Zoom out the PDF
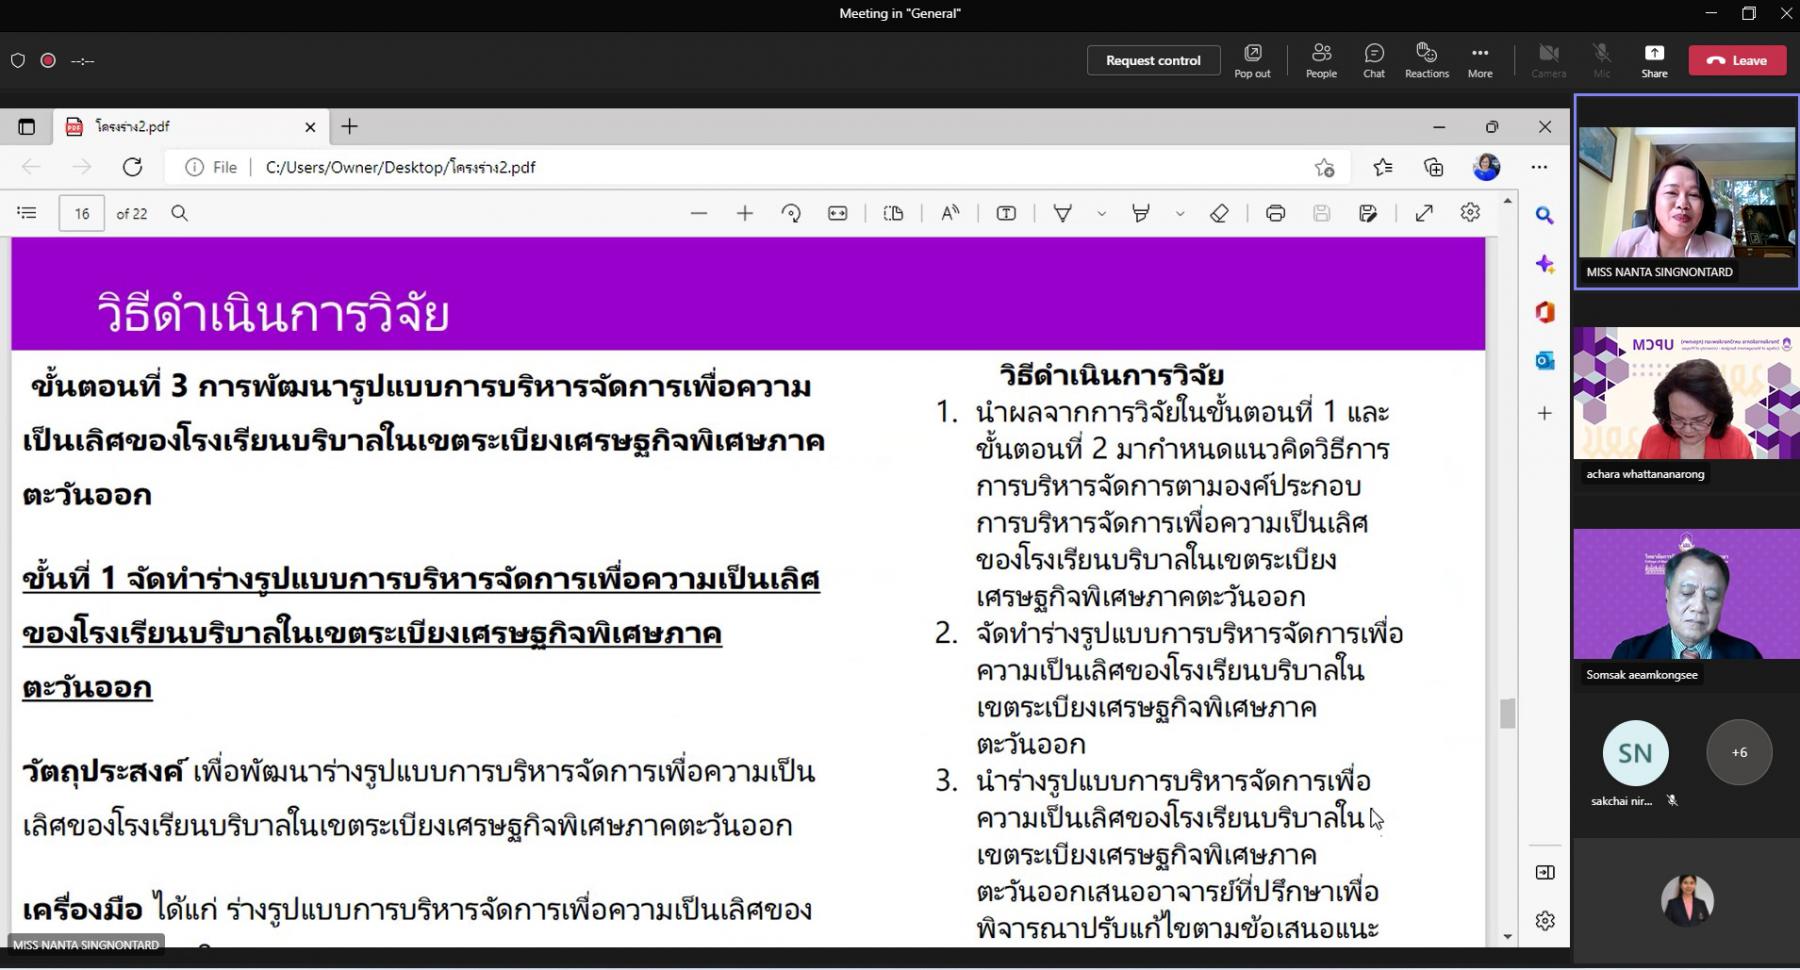 click(699, 213)
